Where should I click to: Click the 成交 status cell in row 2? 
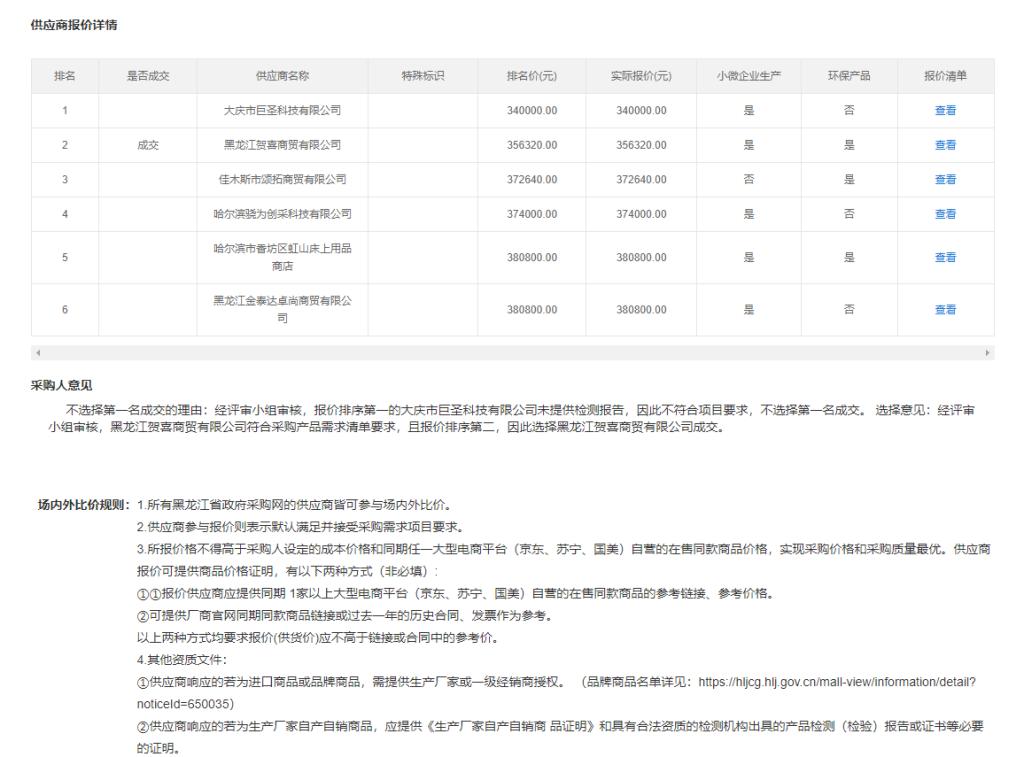coord(148,145)
